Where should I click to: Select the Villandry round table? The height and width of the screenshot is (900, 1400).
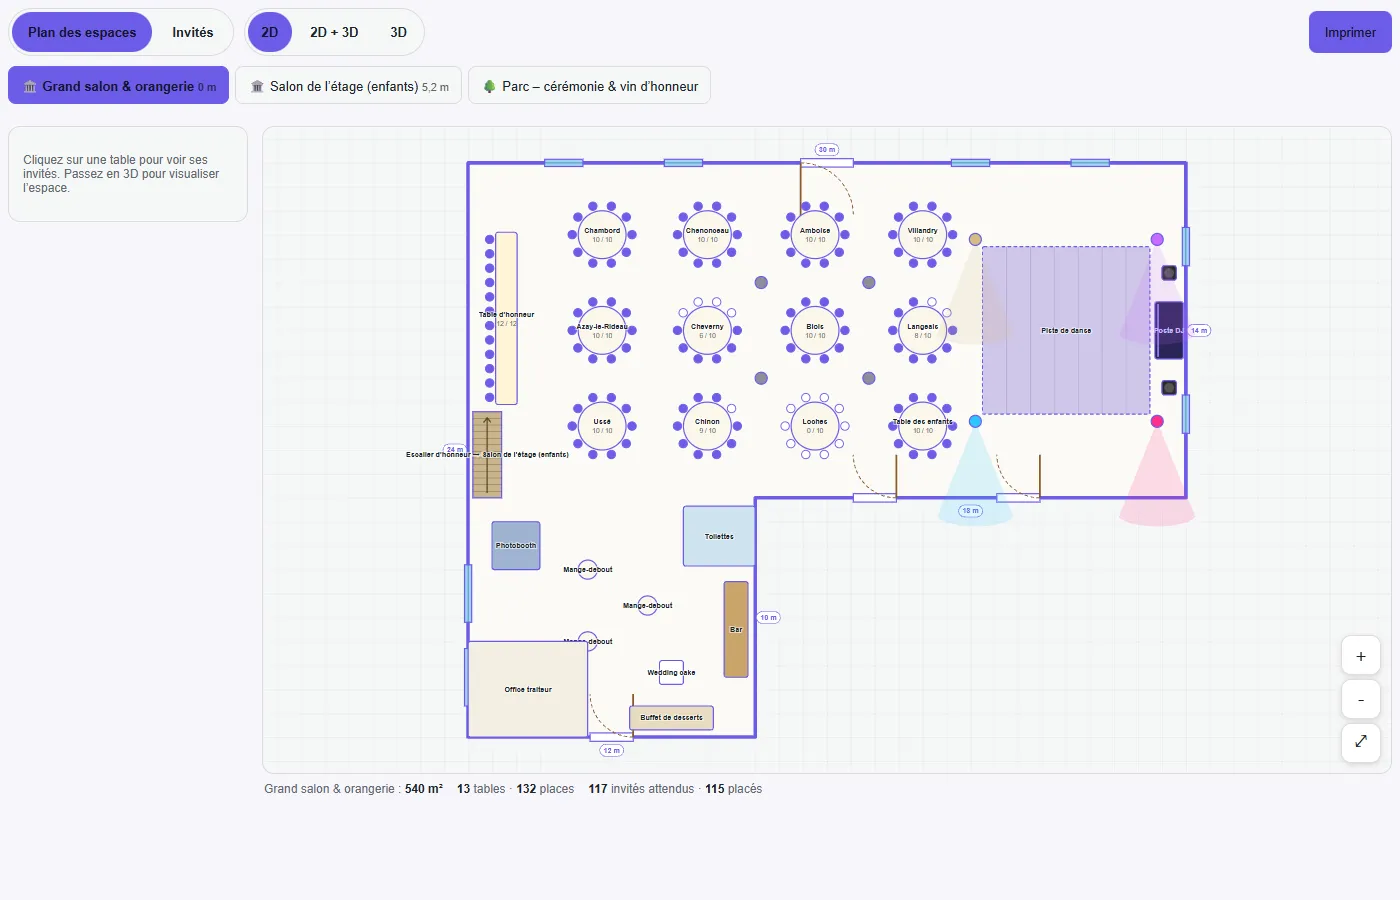pos(922,235)
